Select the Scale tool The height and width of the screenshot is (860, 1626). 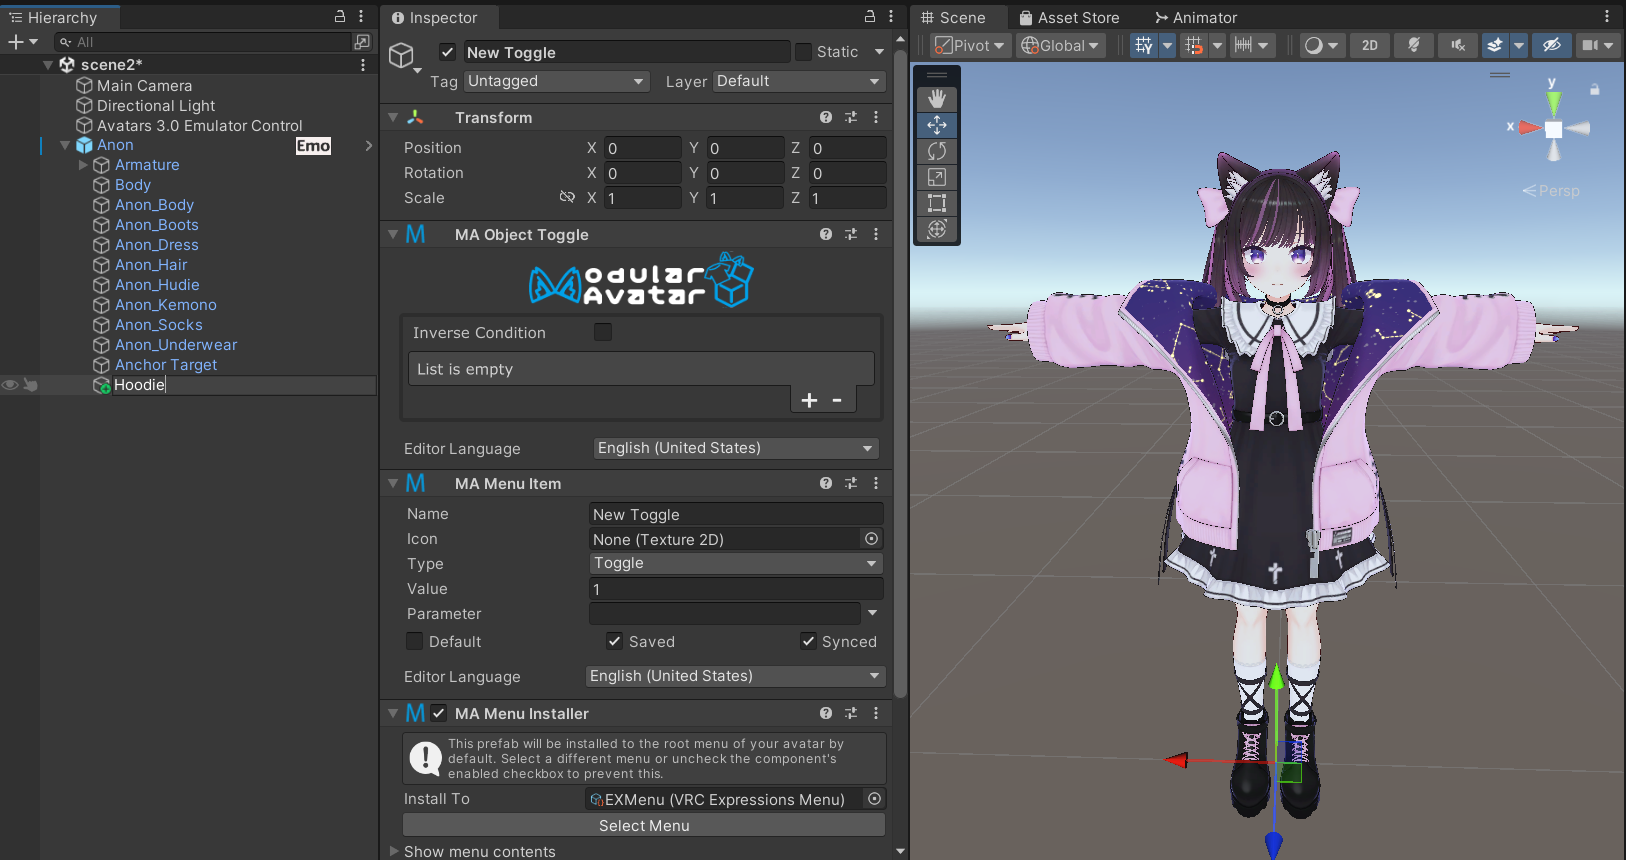click(x=937, y=176)
